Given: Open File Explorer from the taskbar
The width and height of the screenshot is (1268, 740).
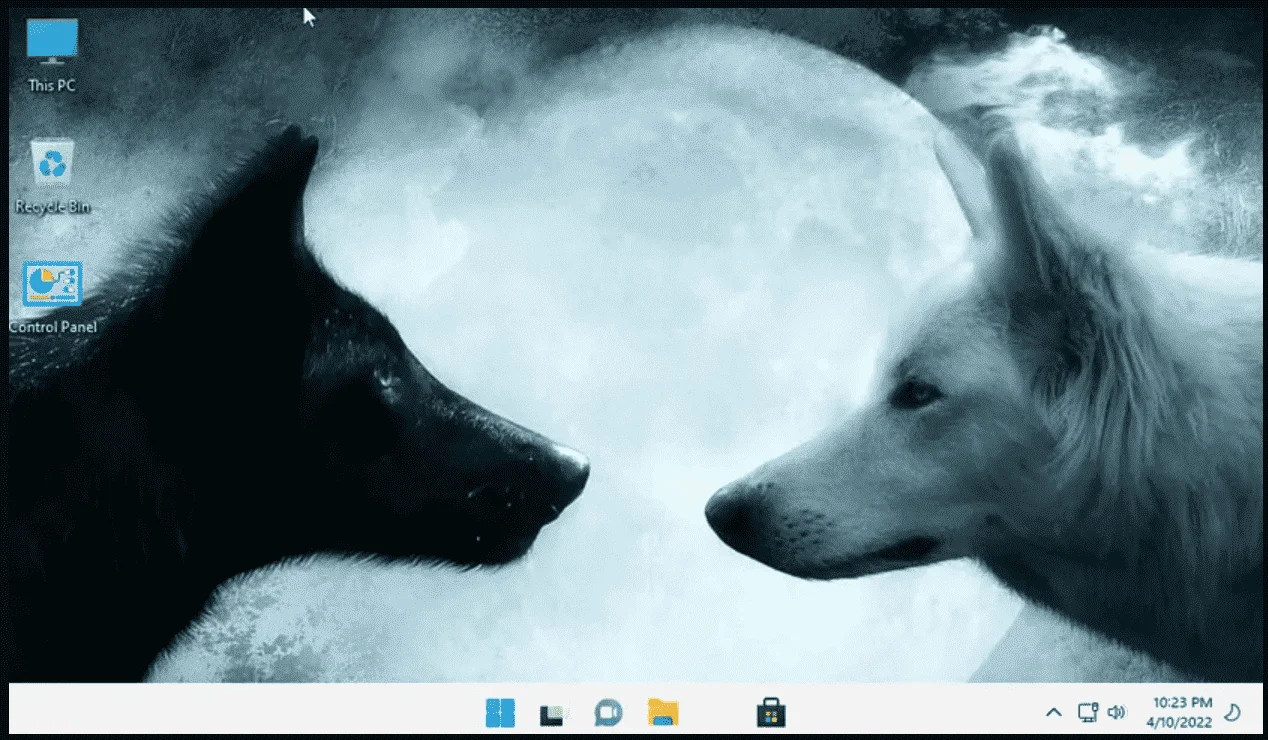Looking at the screenshot, I should click(x=662, y=712).
